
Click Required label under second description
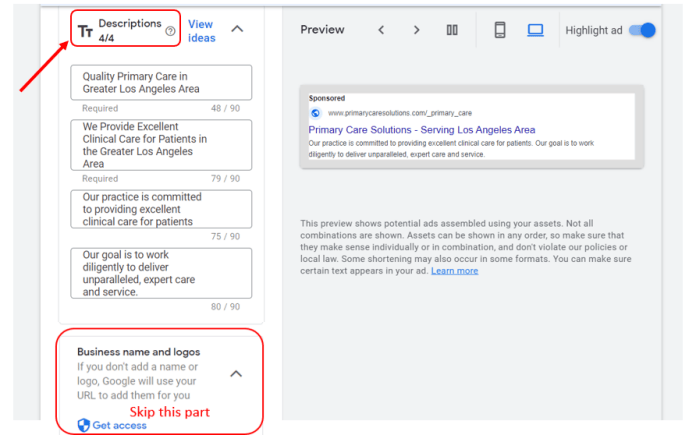pos(100,178)
